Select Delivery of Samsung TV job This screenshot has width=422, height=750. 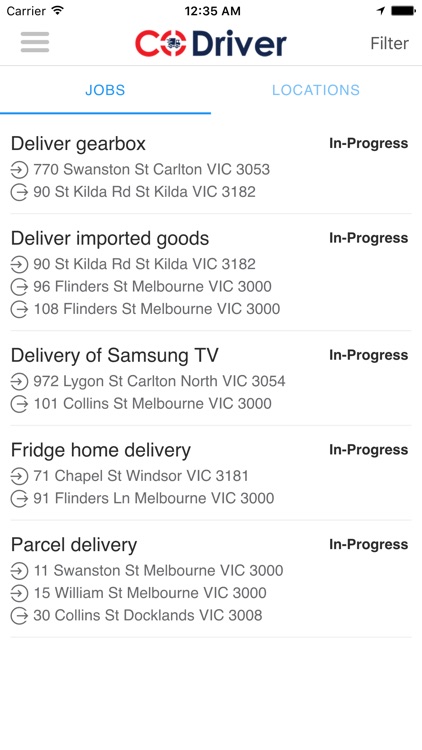click(211, 378)
